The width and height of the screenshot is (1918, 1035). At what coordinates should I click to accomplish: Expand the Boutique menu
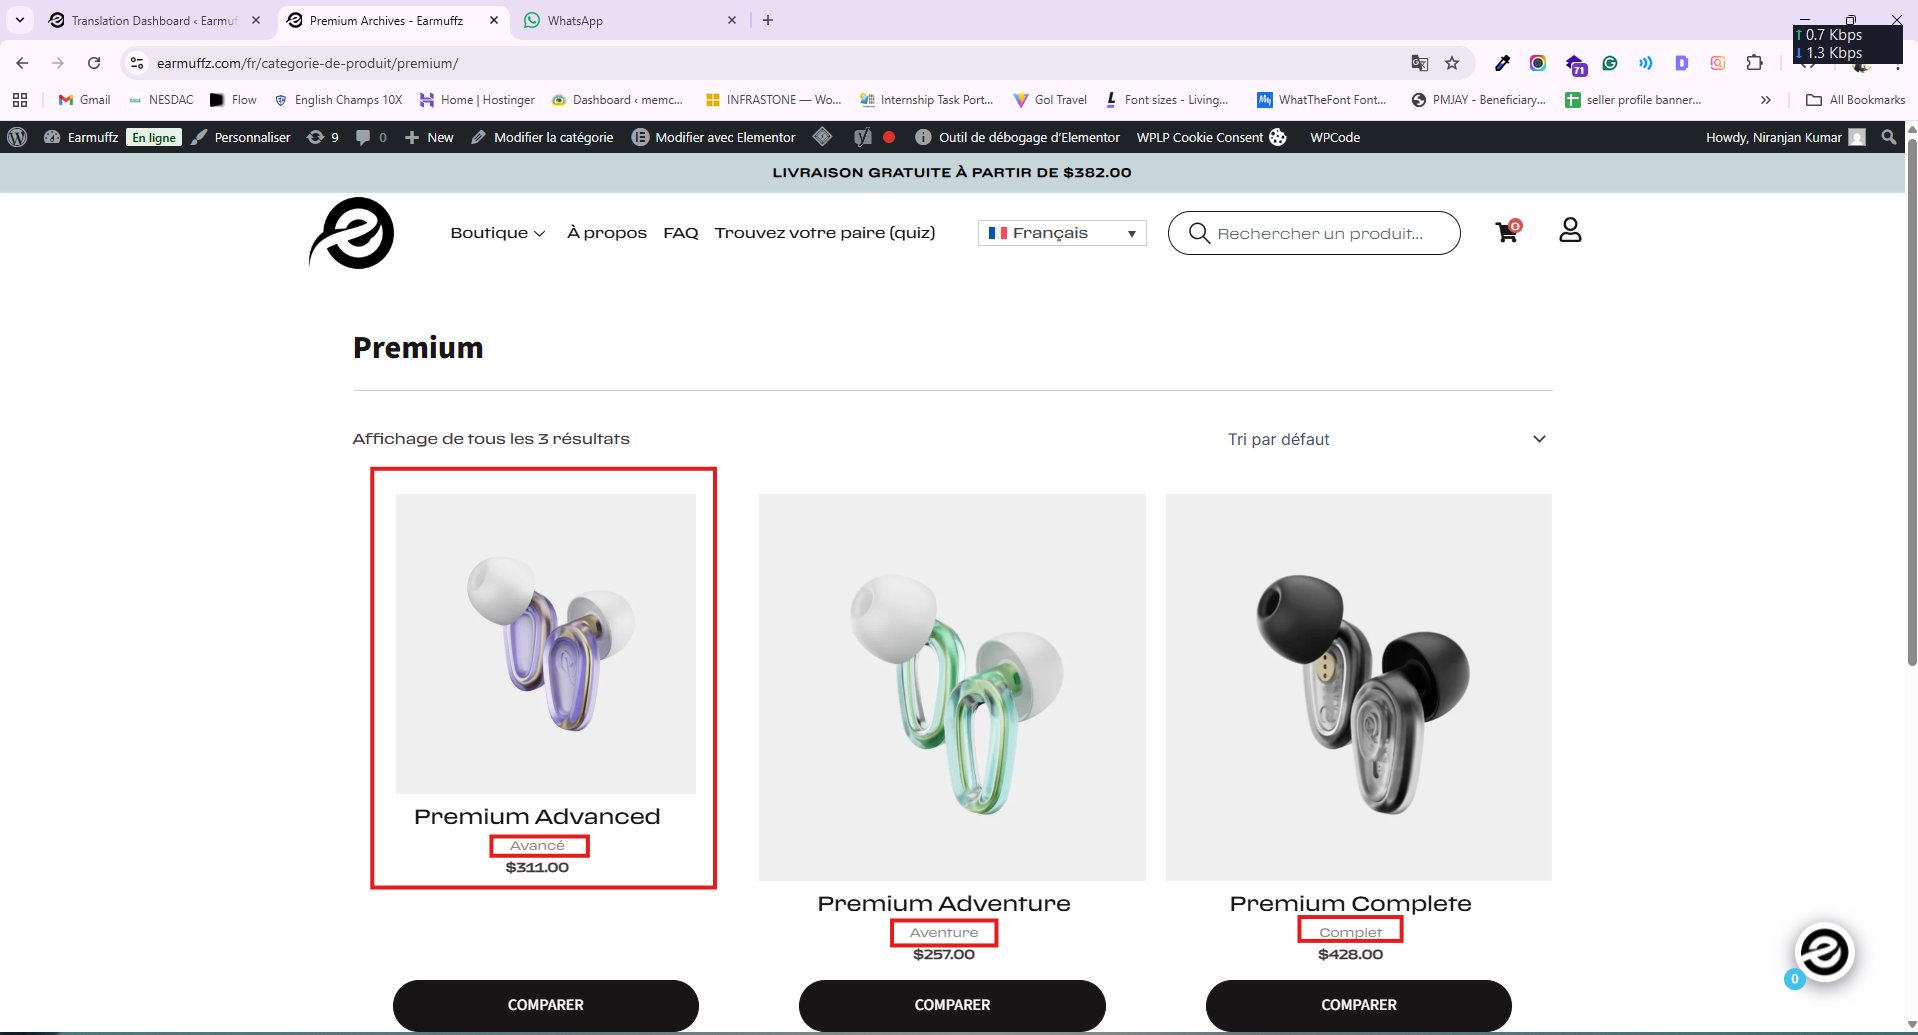[x=497, y=233]
